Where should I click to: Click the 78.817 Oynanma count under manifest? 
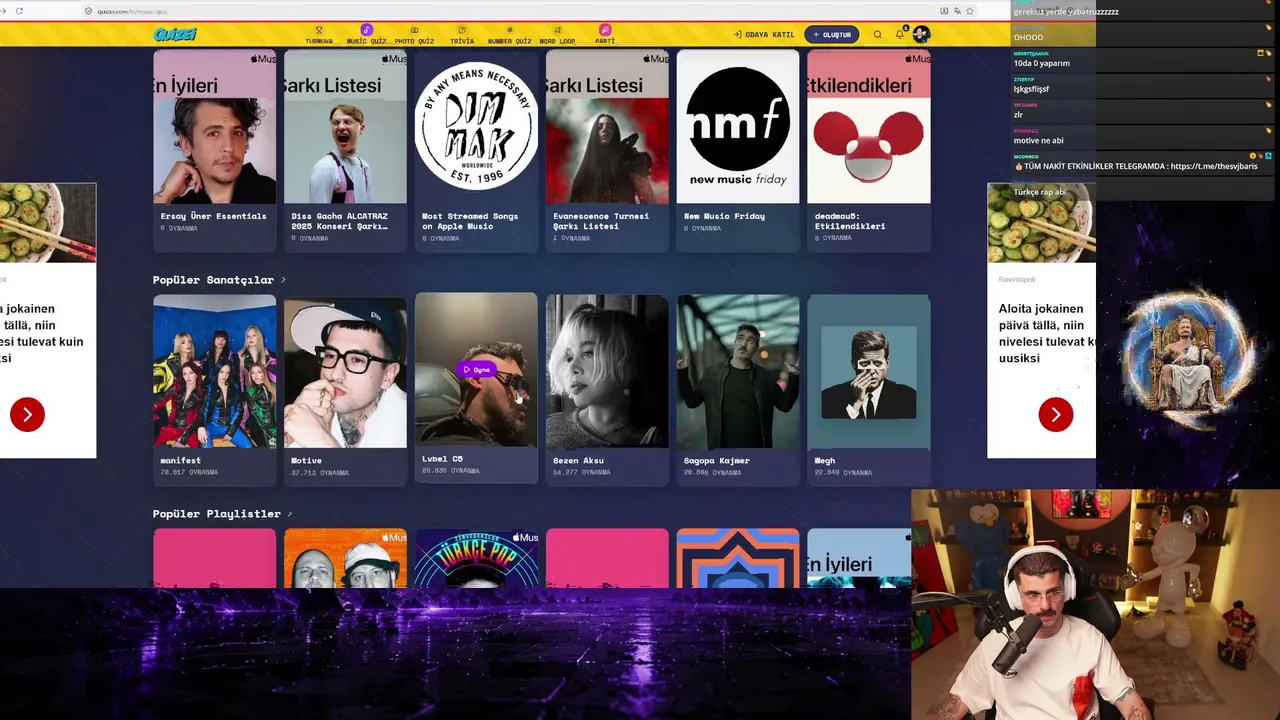pyautogui.click(x=189, y=472)
